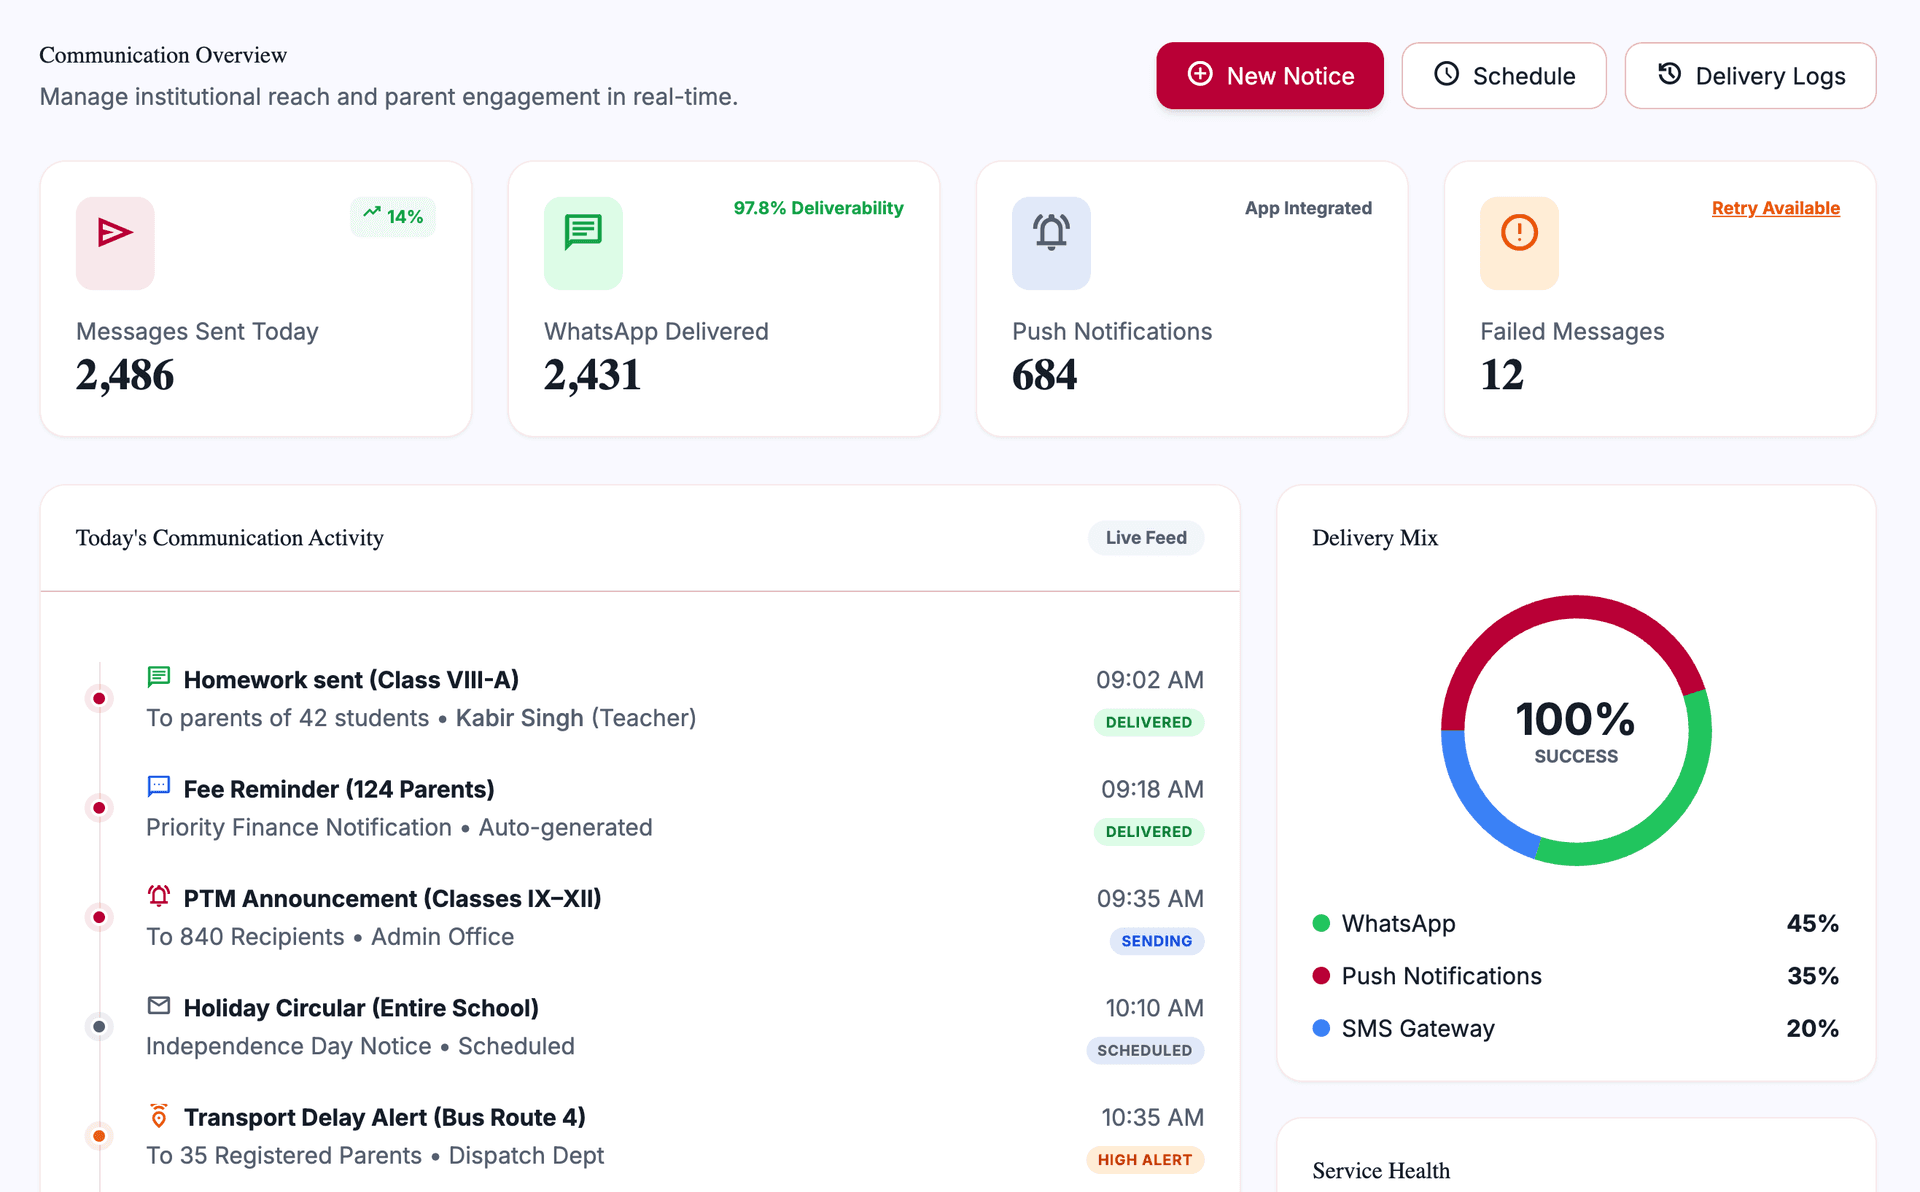Click the 10:10 AM timestamp

pos(1154,1008)
